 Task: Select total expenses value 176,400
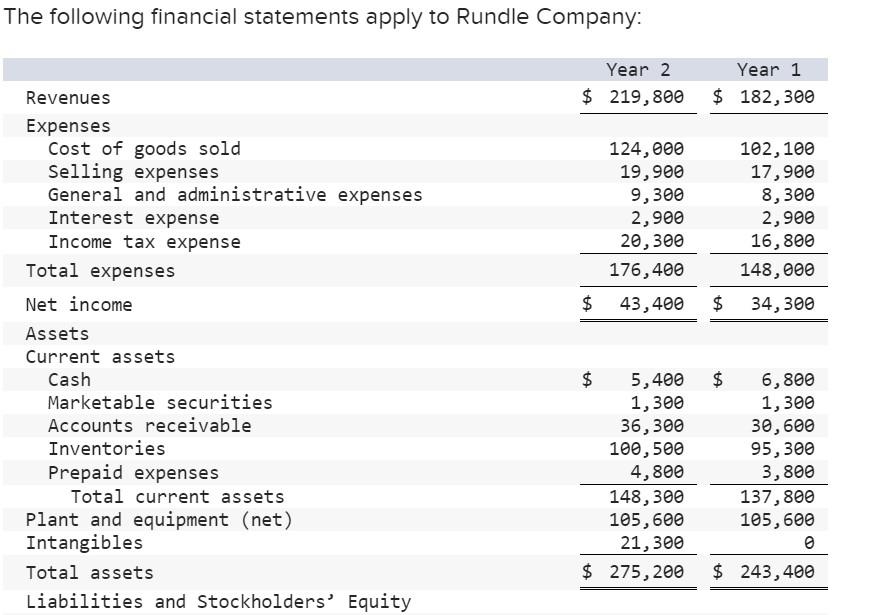pos(647,270)
